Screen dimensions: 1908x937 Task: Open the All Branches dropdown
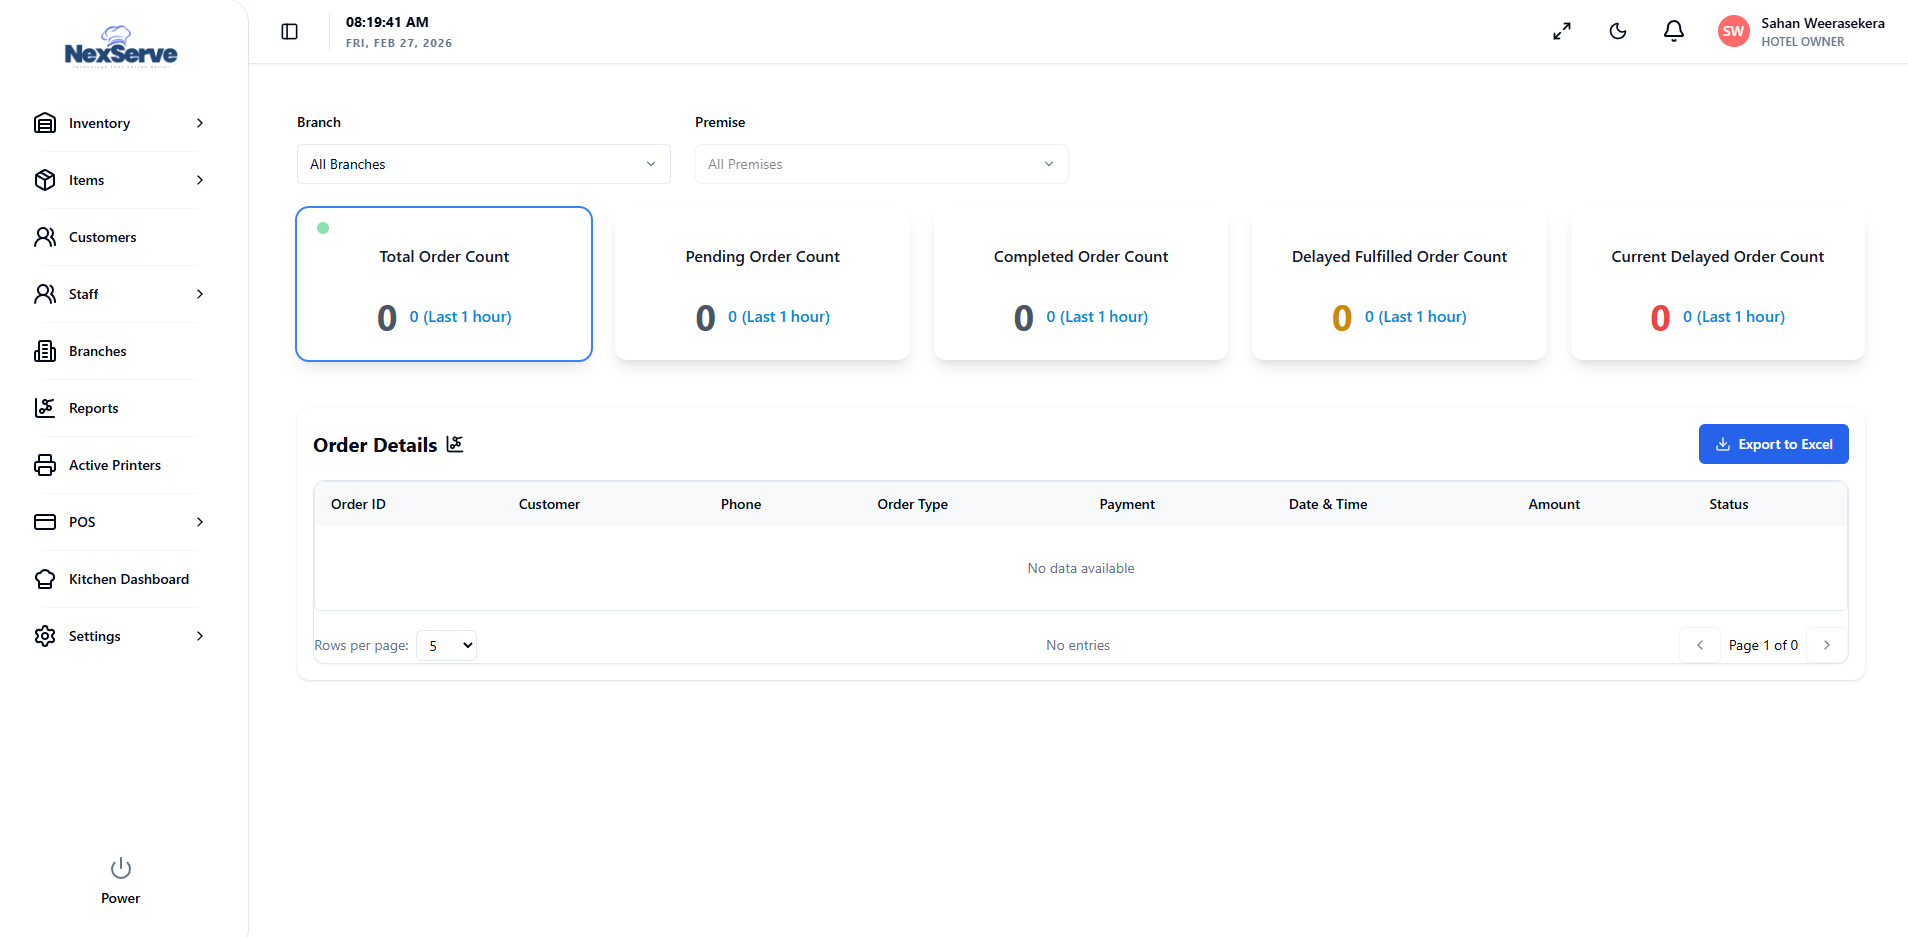click(x=483, y=164)
